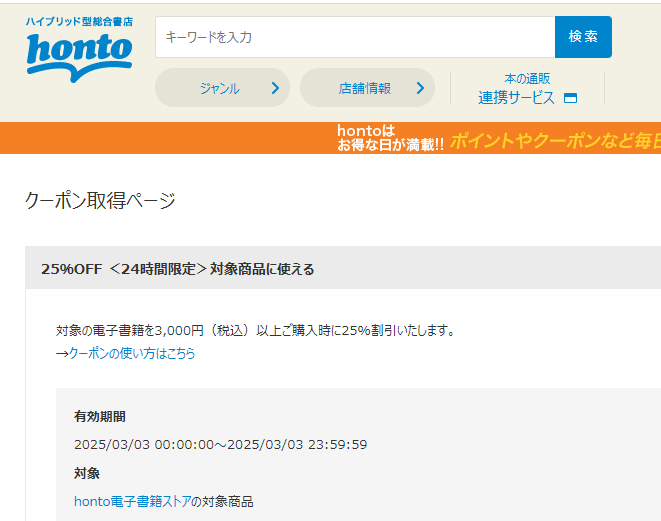Image resolution: width=661 pixels, height=521 pixels.
Task: Click the chevron arrow beside ジャンル
Action: click(275, 88)
